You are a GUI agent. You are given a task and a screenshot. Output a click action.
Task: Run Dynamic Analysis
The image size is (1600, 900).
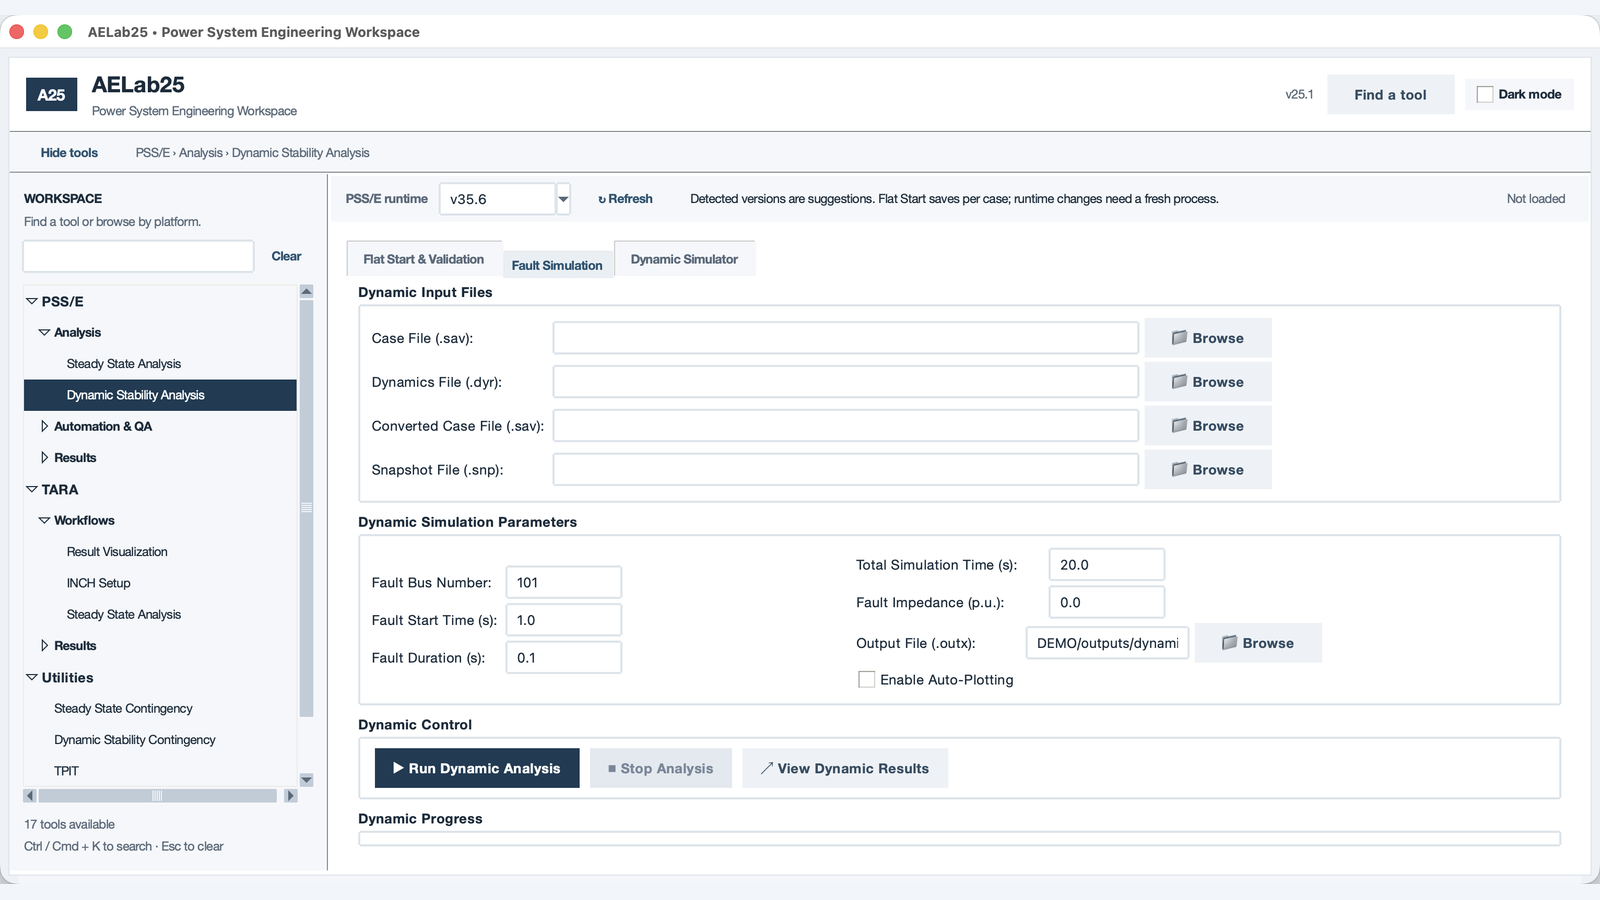[x=477, y=768]
